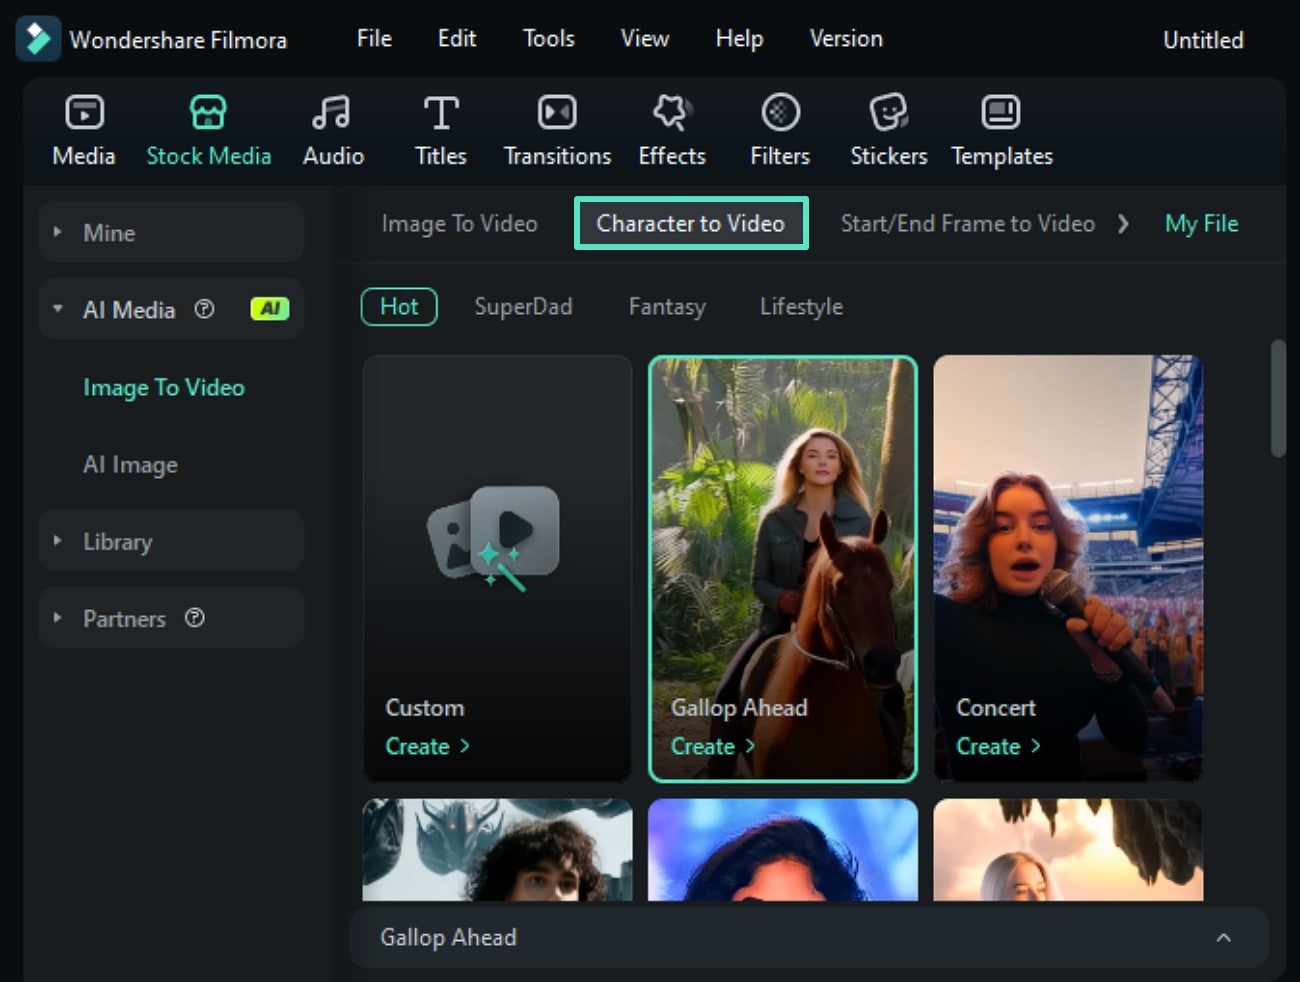Expand the Library section
The height and width of the screenshot is (982, 1300).
coord(57,541)
